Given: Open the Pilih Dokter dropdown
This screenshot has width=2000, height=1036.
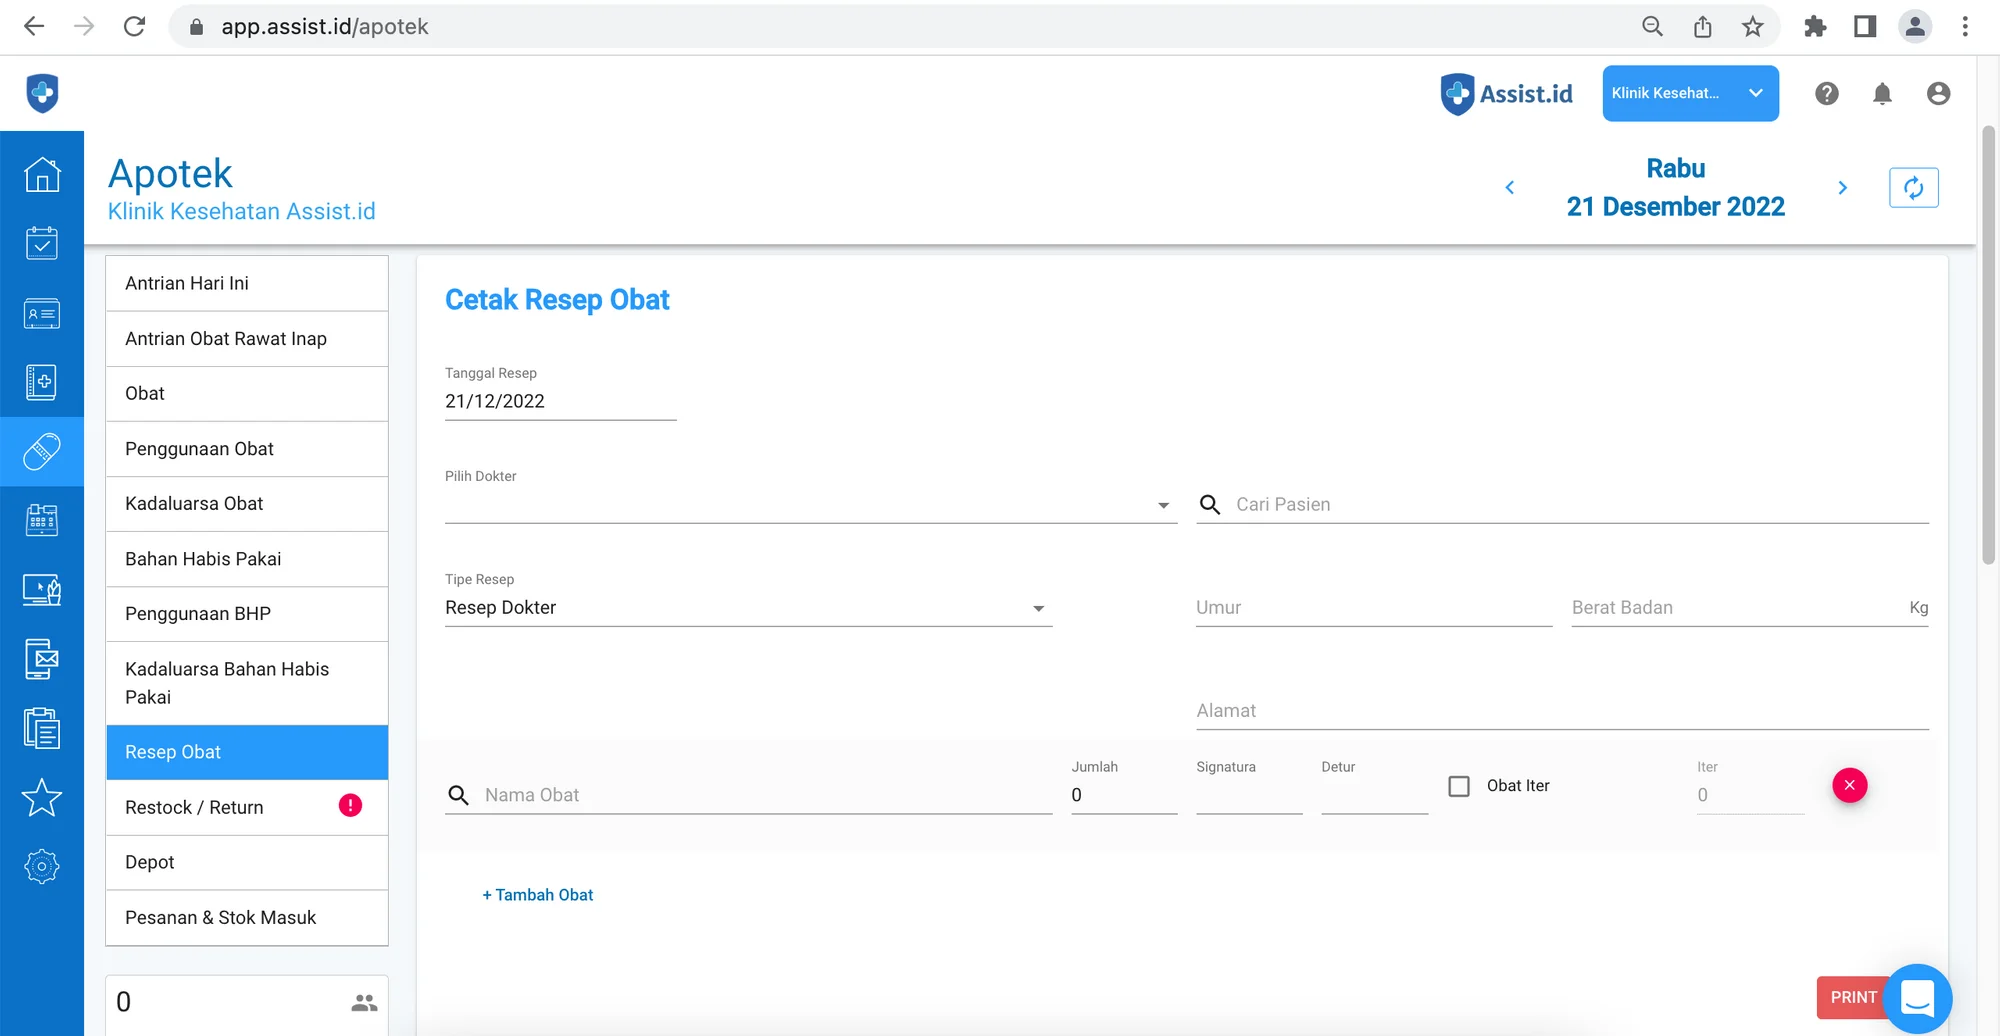Looking at the screenshot, I should point(811,505).
